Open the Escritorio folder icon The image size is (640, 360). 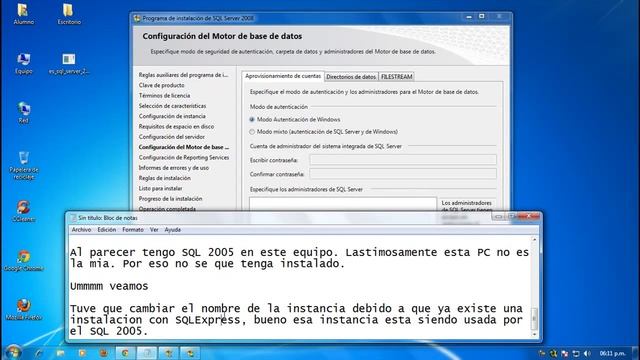coord(69,14)
